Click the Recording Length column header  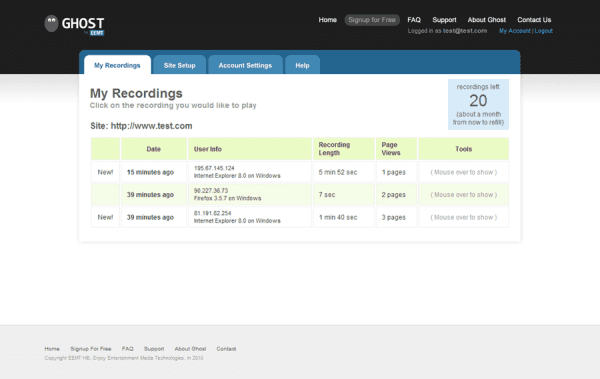(344, 149)
